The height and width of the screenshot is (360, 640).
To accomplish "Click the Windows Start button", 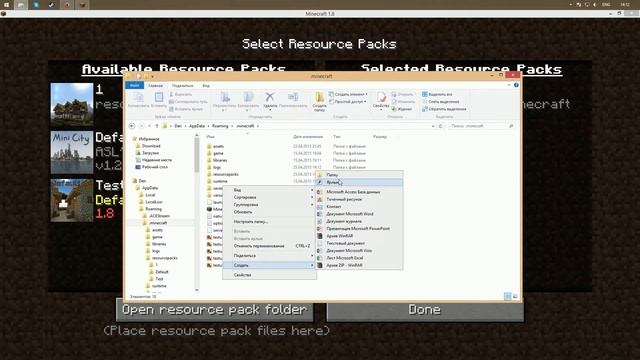I will click(6, 4).
